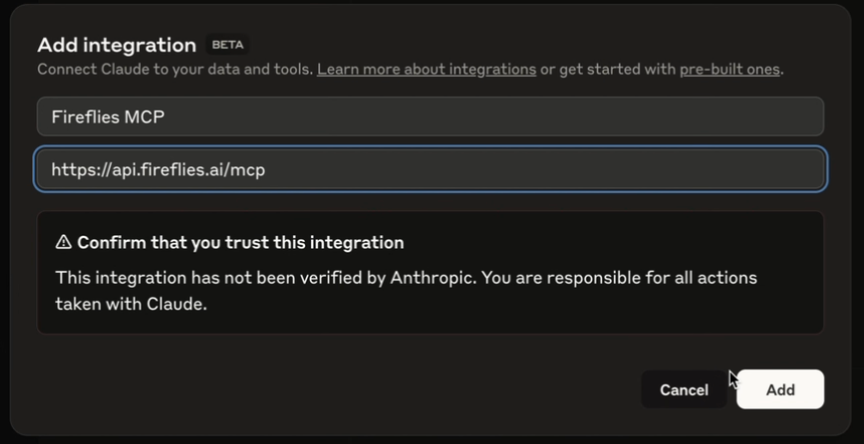Place cursor after mcp in the URL field

coord(266,170)
